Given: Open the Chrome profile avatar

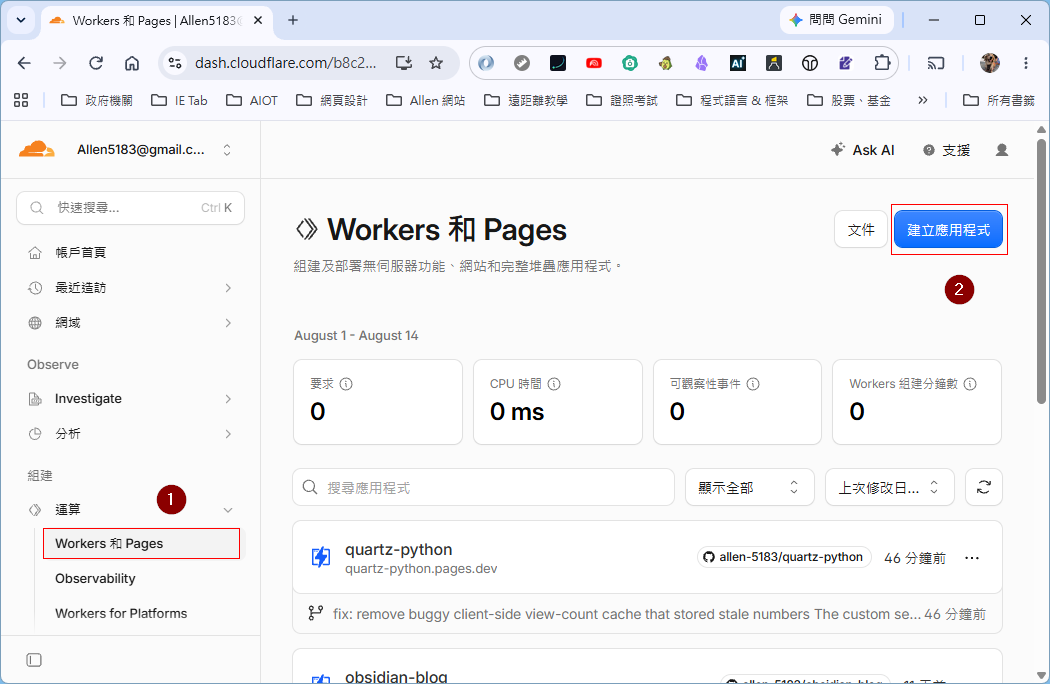Looking at the screenshot, I should [990, 63].
